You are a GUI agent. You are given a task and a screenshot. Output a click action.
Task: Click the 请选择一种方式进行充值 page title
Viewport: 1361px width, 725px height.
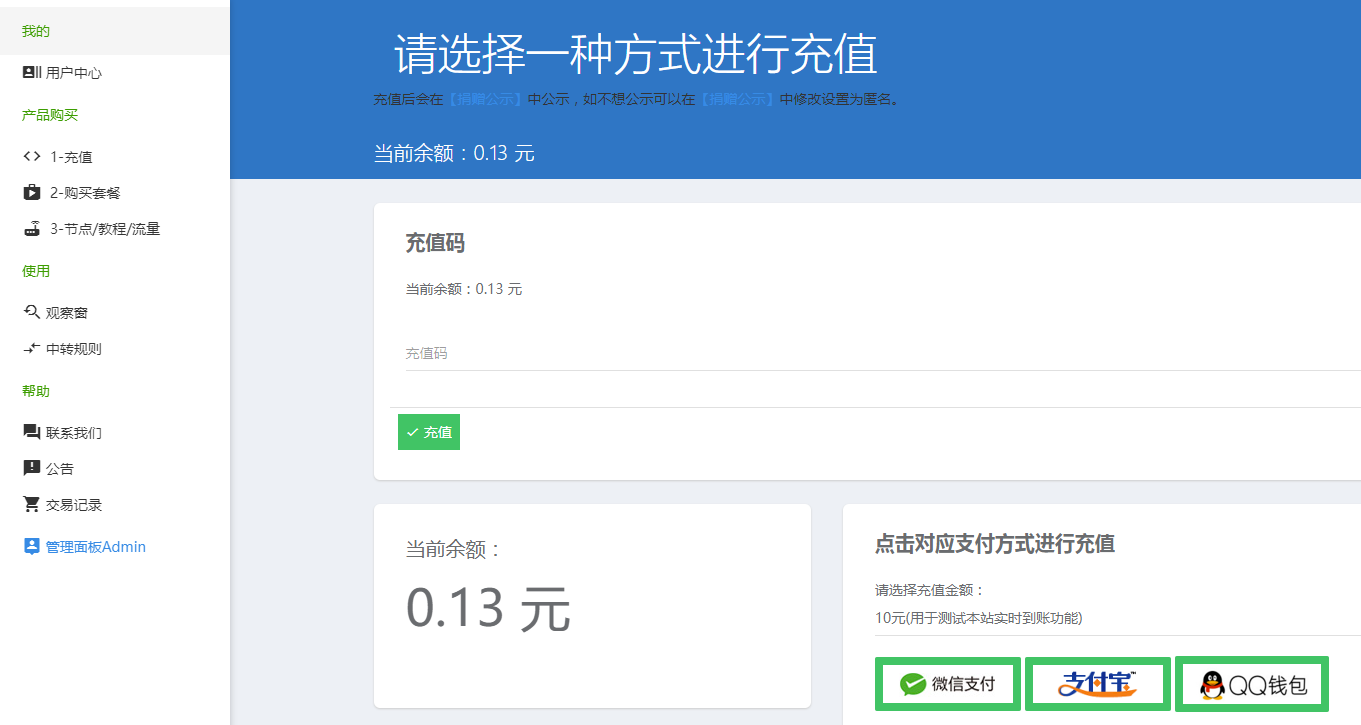click(636, 54)
